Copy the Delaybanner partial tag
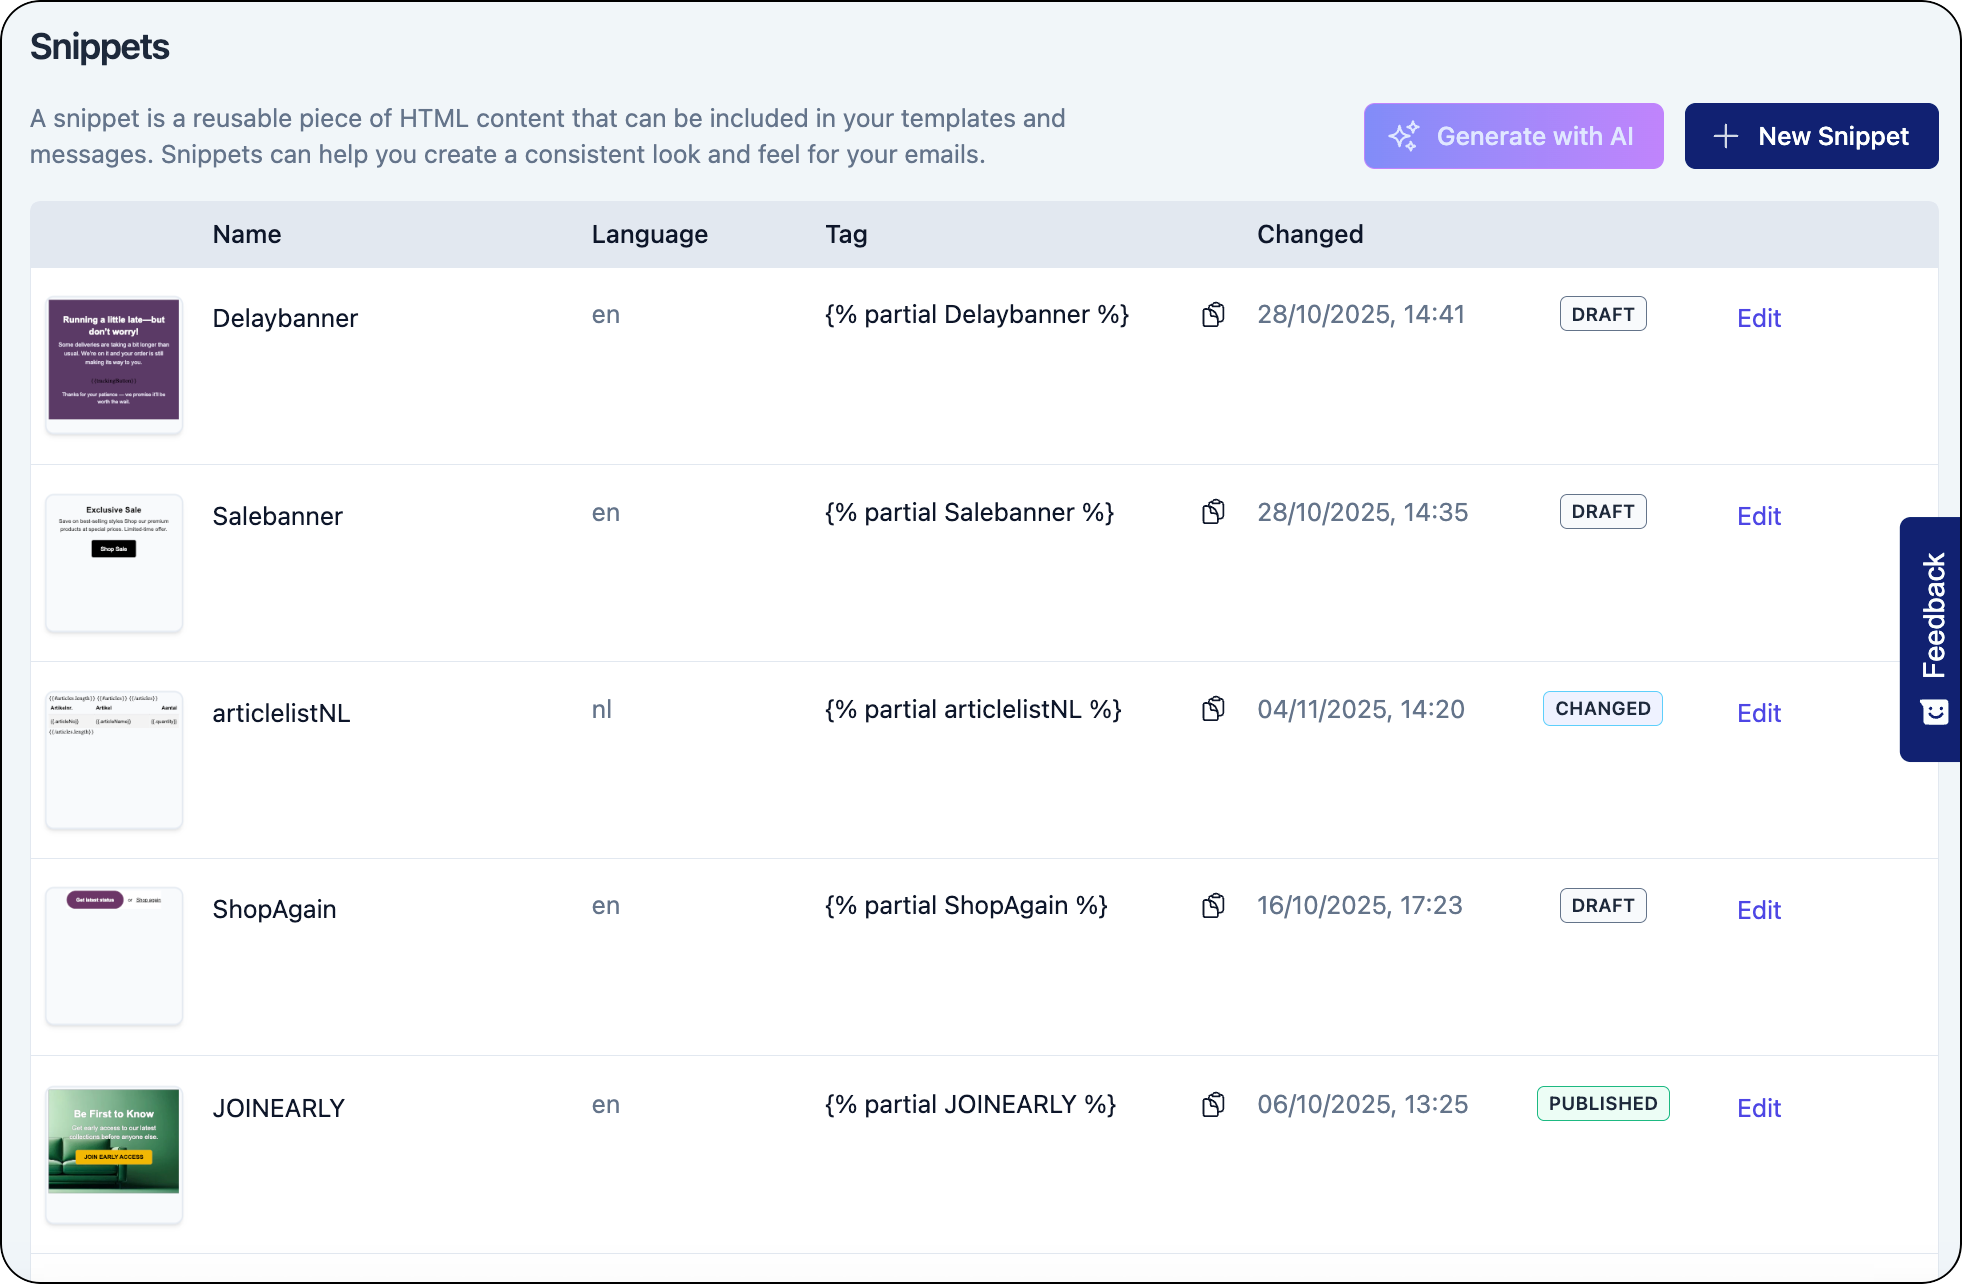The image size is (1962, 1284). (1214, 314)
